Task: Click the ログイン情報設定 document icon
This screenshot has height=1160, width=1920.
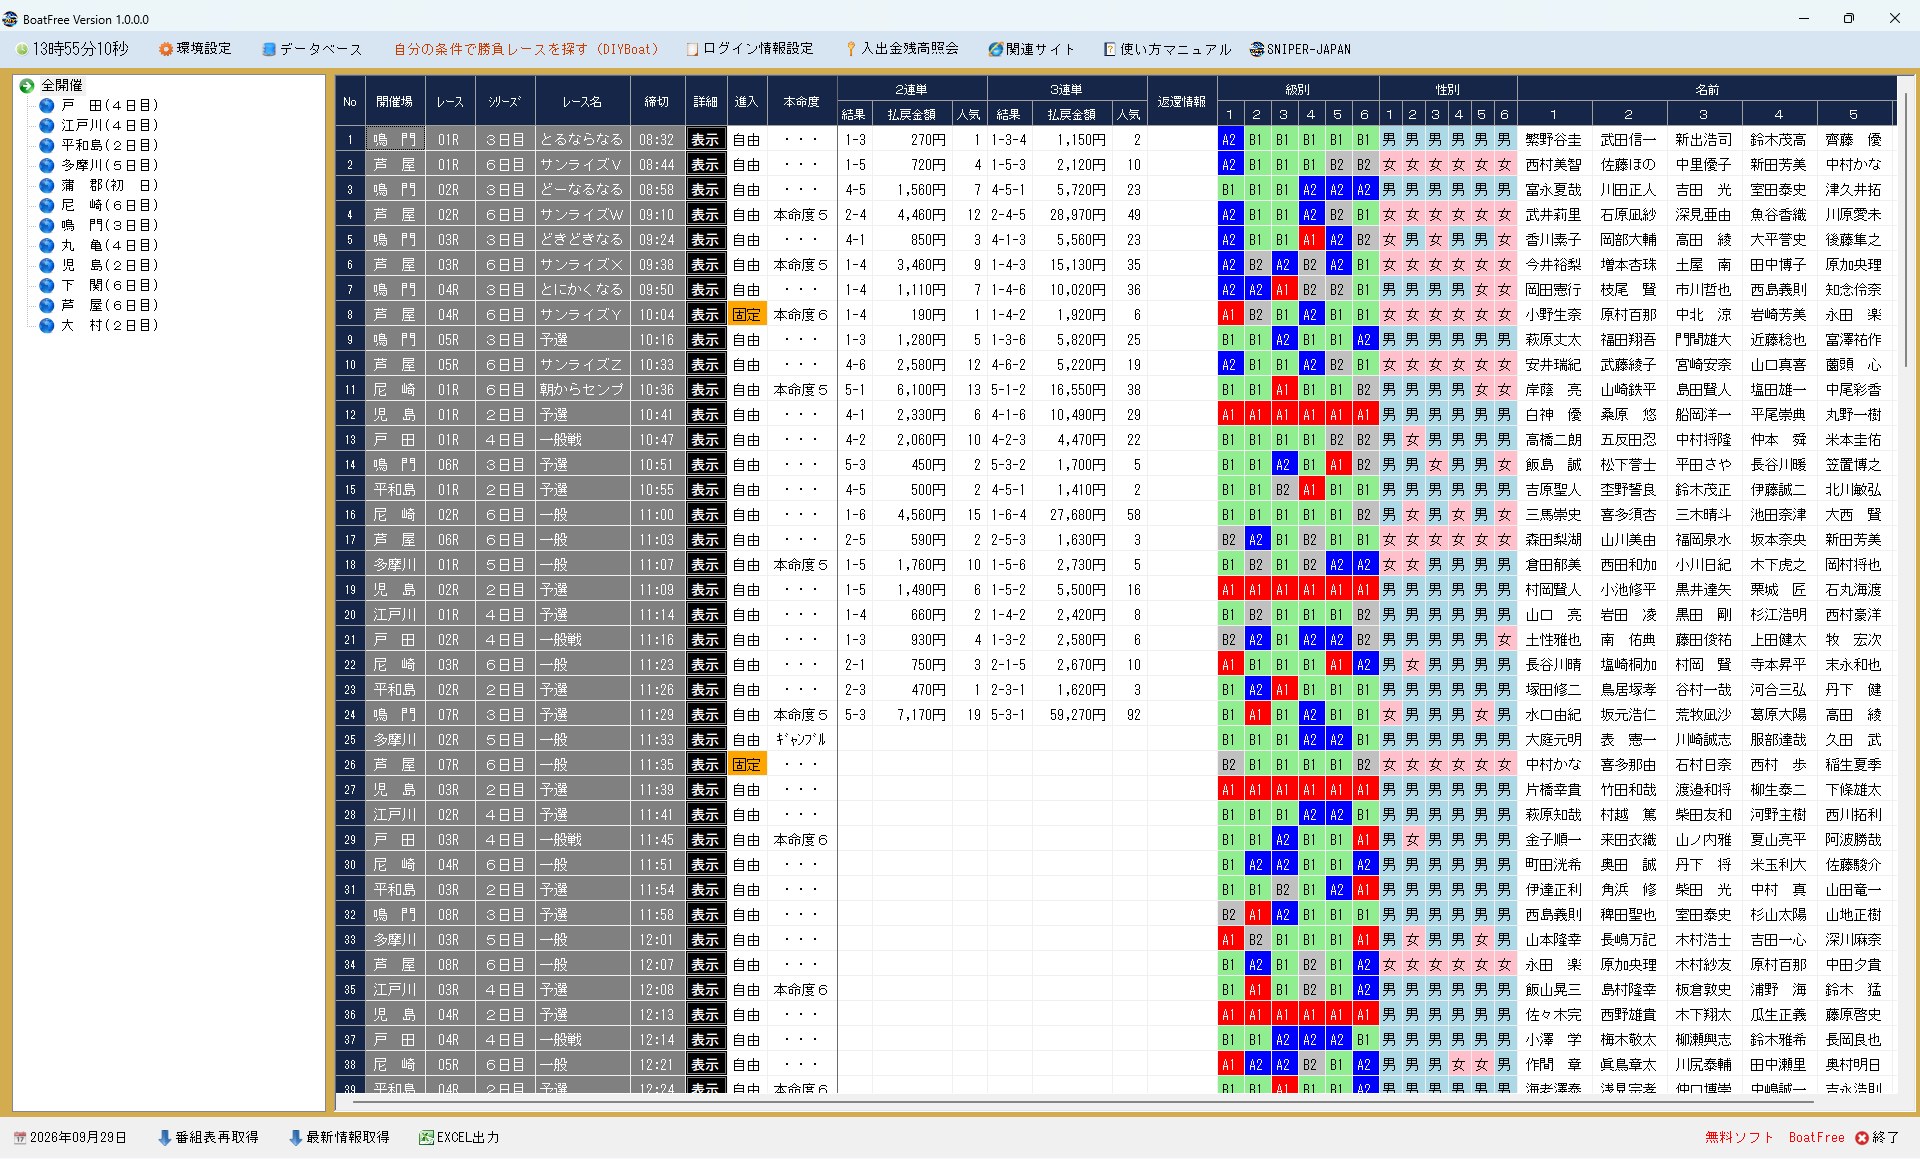Action: coord(692,49)
